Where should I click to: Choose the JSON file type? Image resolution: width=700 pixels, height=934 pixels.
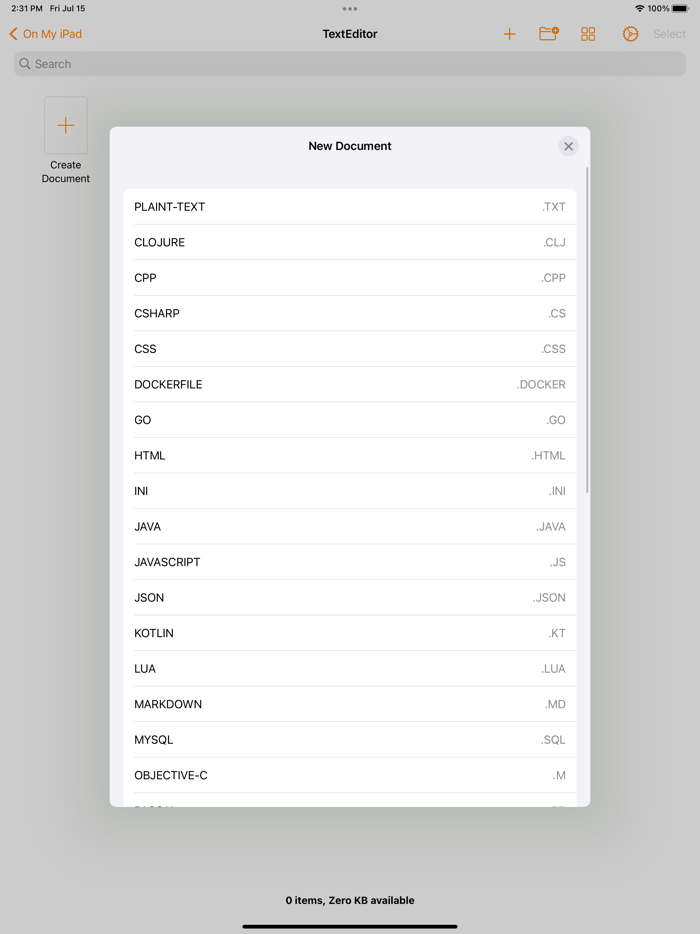coord(350,597)
